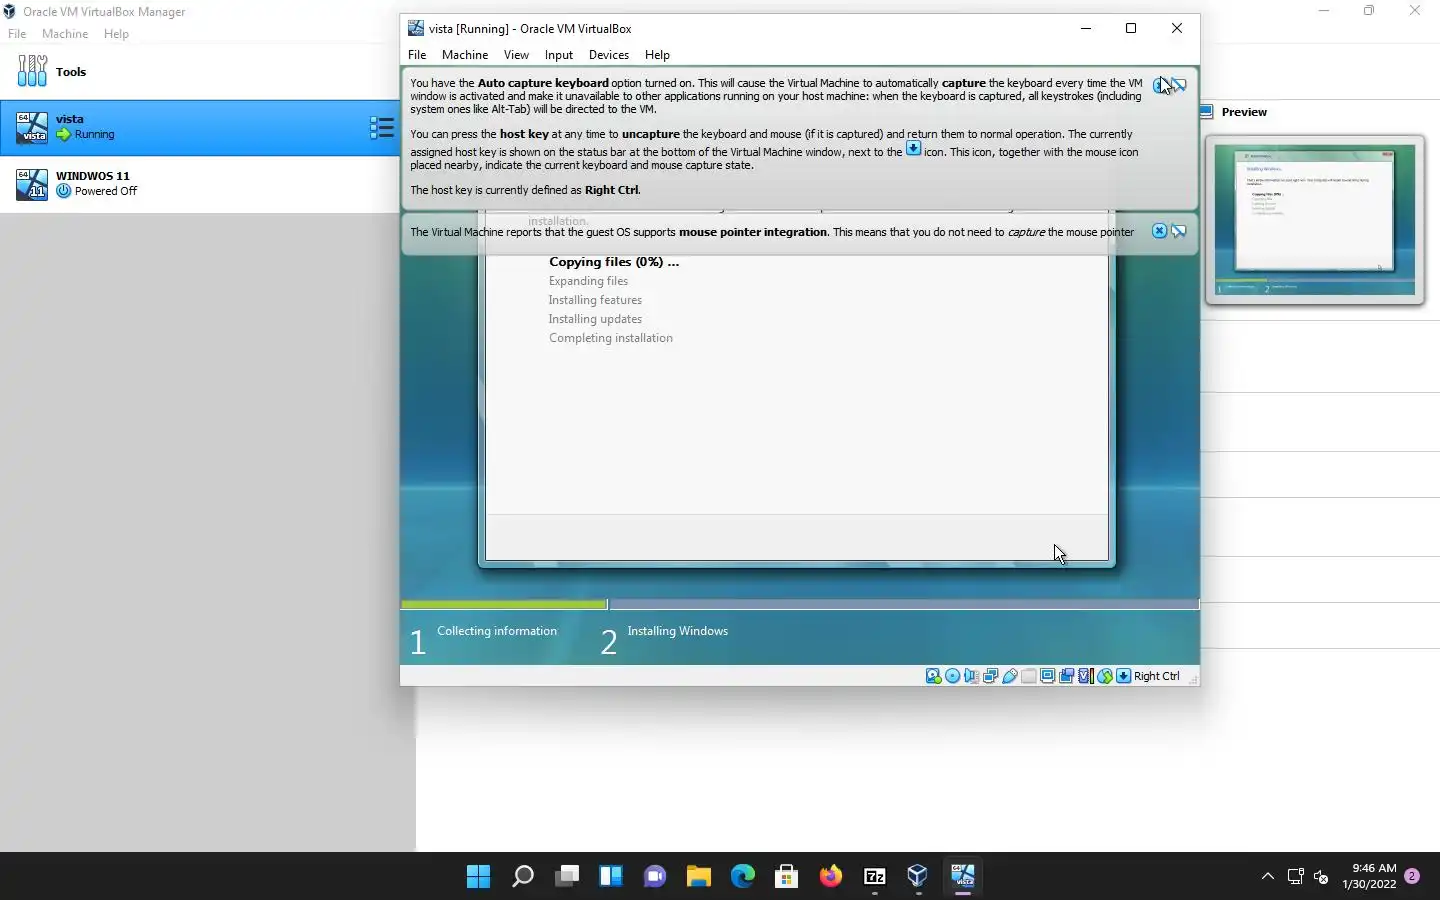Open Task View from taskbar
Screen dimensions: 1440x900
click(567, 877)
